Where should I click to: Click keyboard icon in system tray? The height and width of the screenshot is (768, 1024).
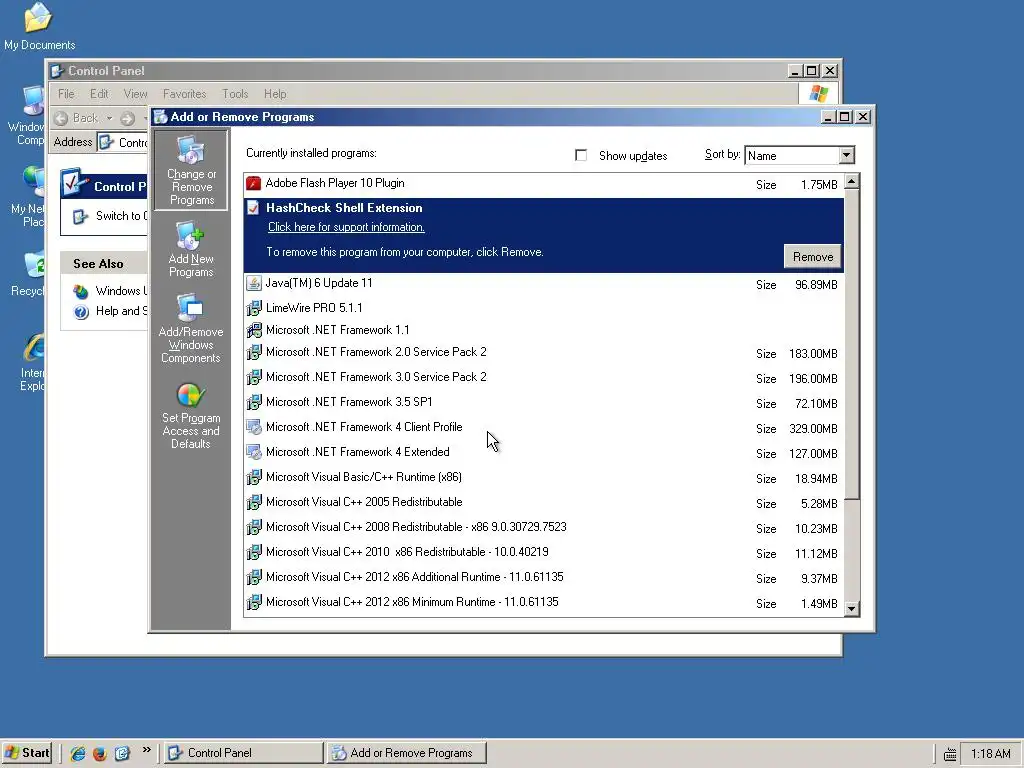(x=950, y=754)
